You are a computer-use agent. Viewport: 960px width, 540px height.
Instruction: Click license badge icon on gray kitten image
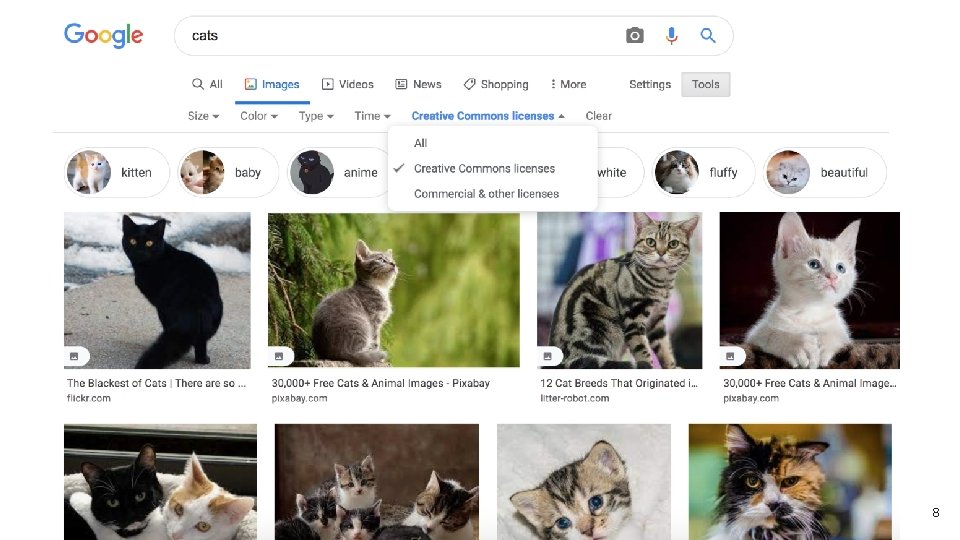point(279,356)
